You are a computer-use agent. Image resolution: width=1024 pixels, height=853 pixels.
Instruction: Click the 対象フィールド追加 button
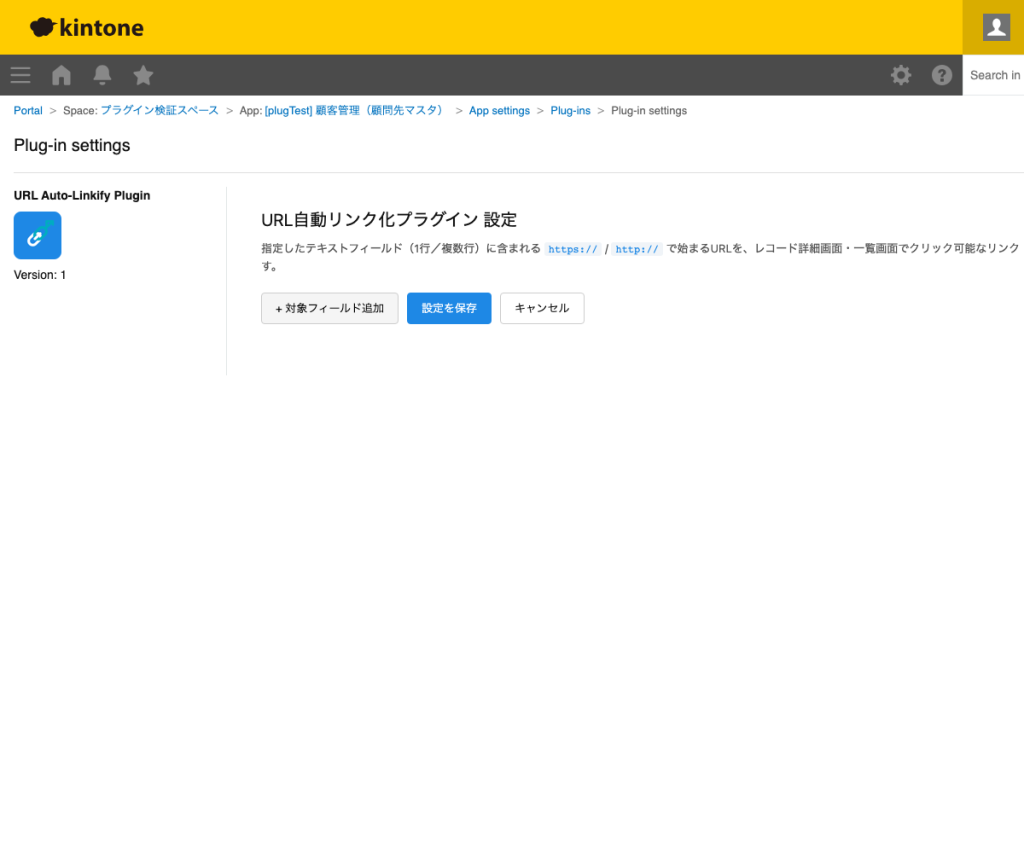(329, 308)
